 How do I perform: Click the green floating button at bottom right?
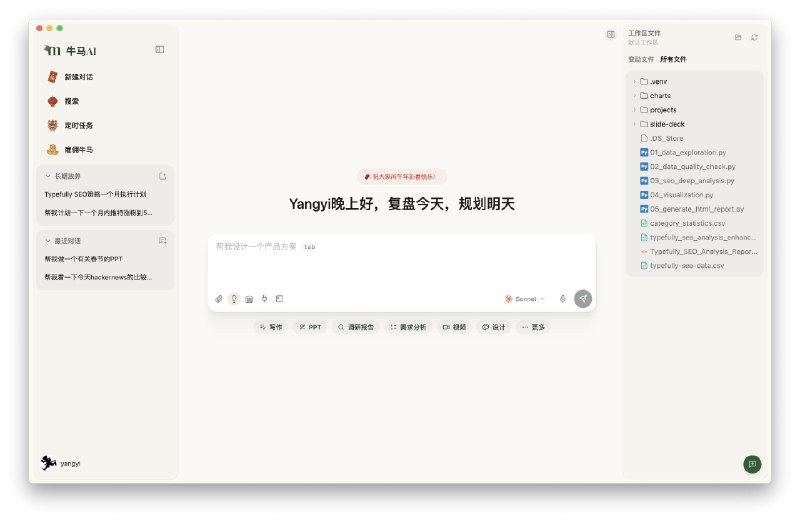tap(752, 464)
